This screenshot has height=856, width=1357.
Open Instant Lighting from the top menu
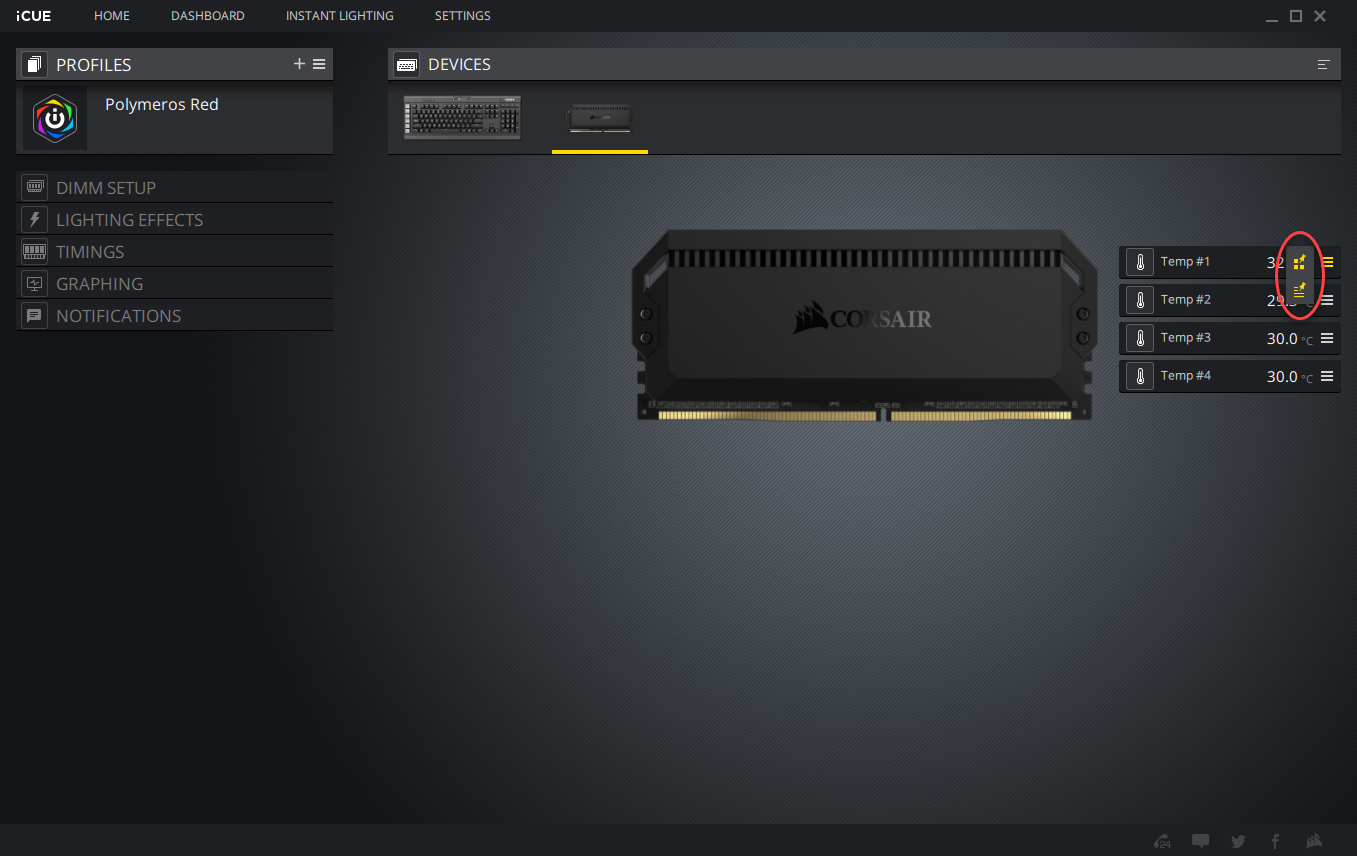(x=339, y=16)
